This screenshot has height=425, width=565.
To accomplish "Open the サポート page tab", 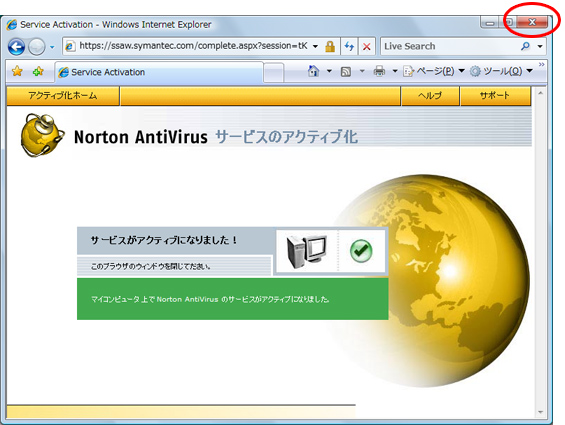I will tap(495, 96).
